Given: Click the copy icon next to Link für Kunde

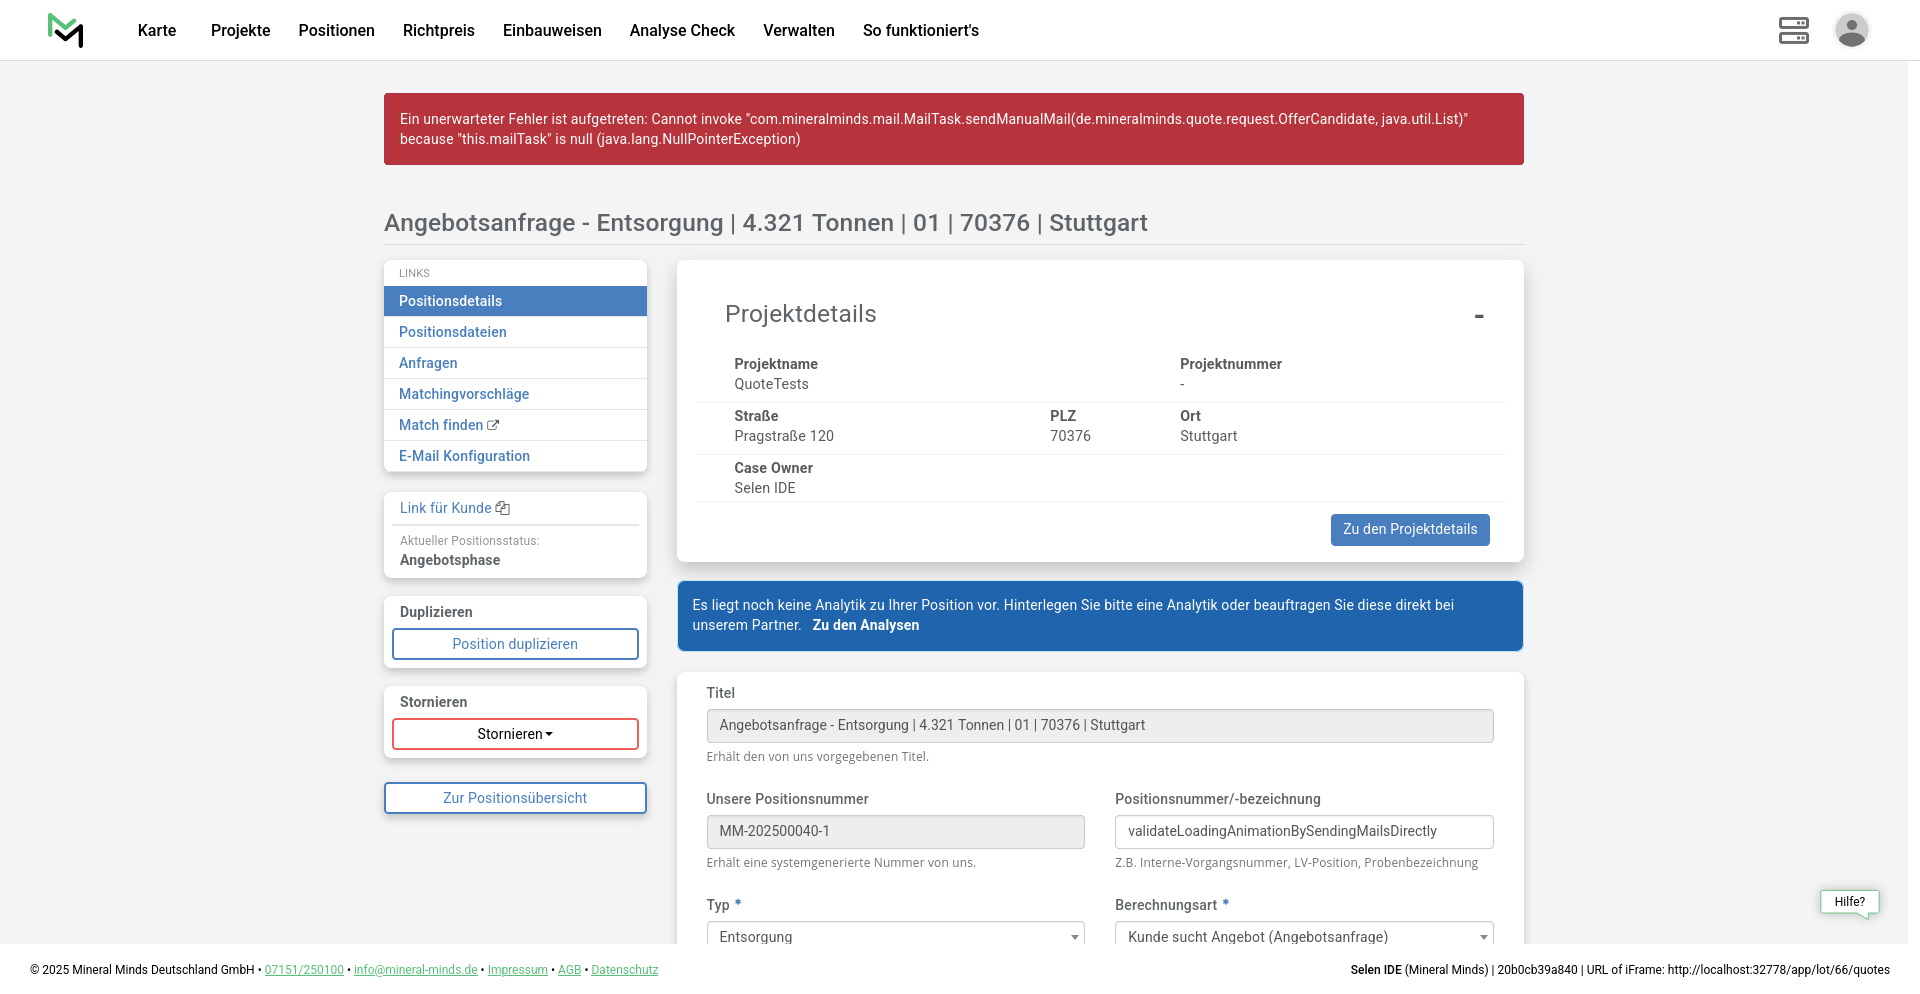Looking at the screenshot, I should [503, 508].
